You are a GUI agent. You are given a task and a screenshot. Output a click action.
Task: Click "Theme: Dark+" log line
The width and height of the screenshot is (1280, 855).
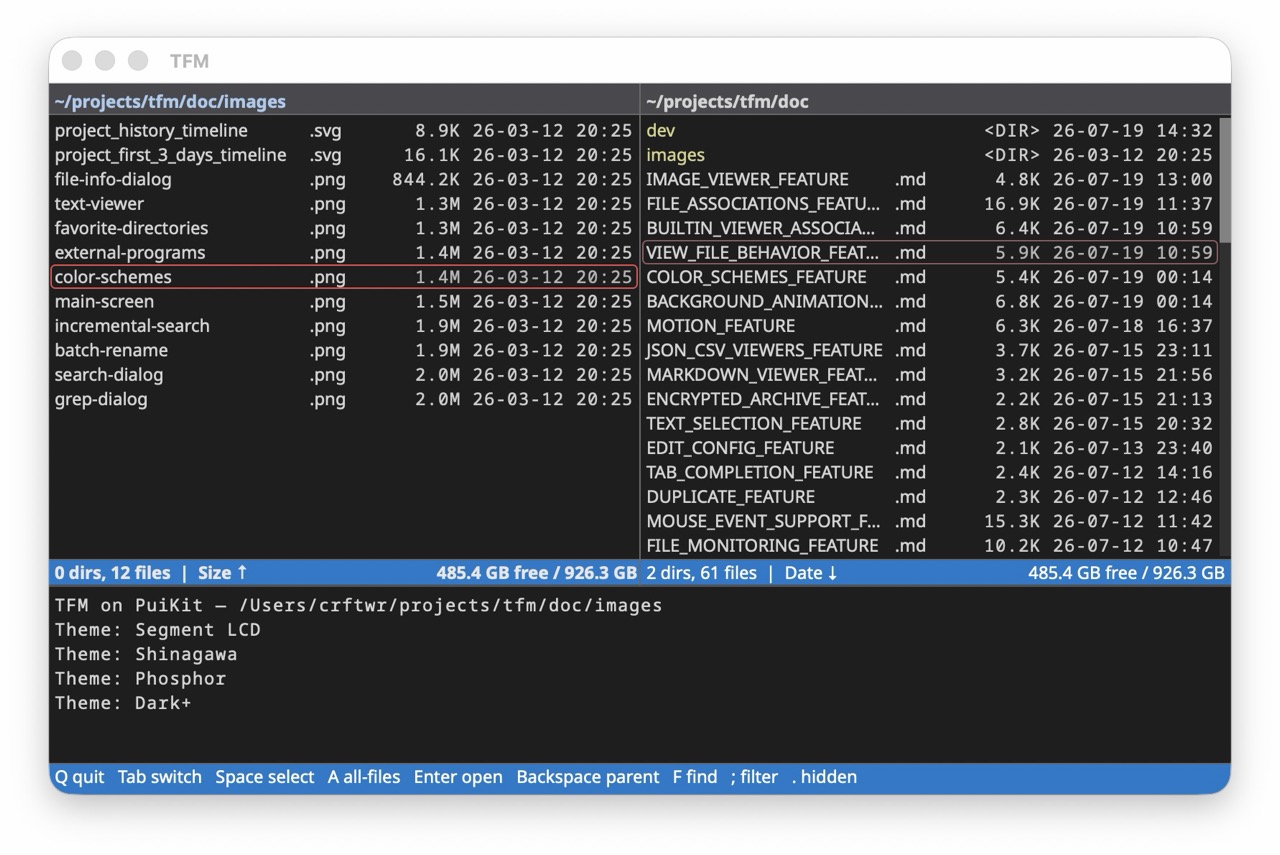(x=123, y=703)
